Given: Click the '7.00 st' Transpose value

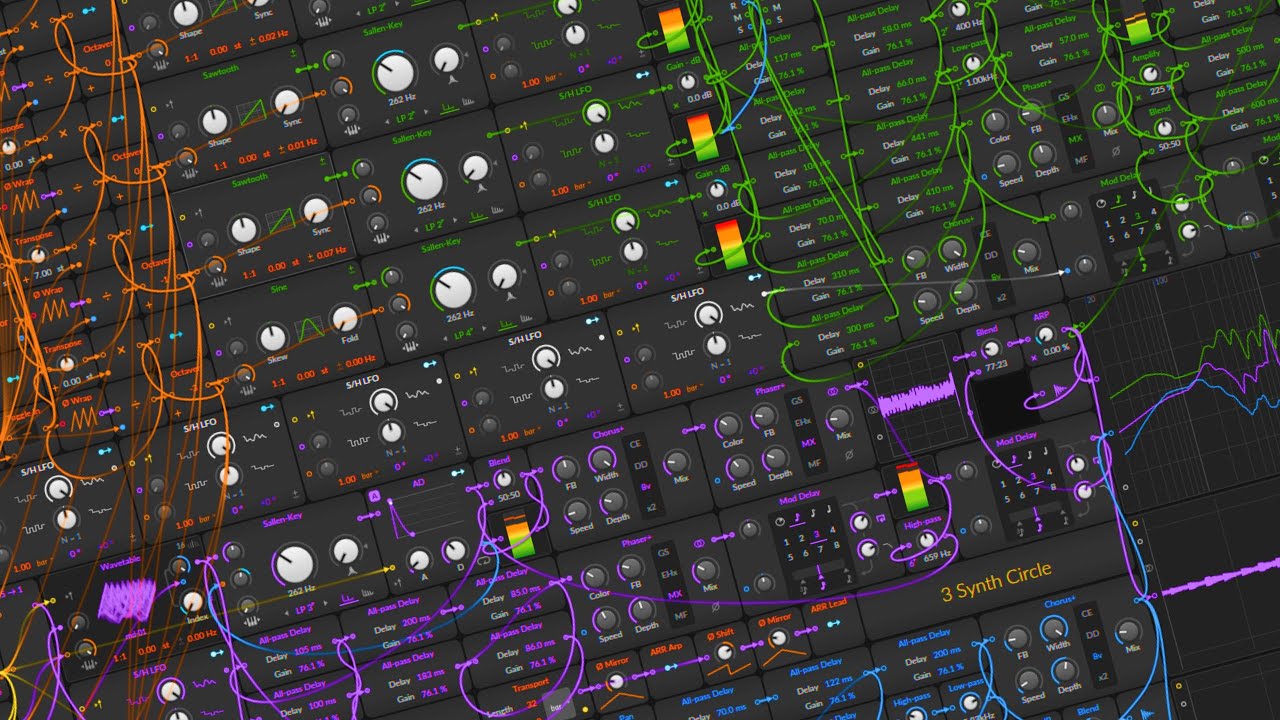Looking at the screenshot, I should [50, 272].
